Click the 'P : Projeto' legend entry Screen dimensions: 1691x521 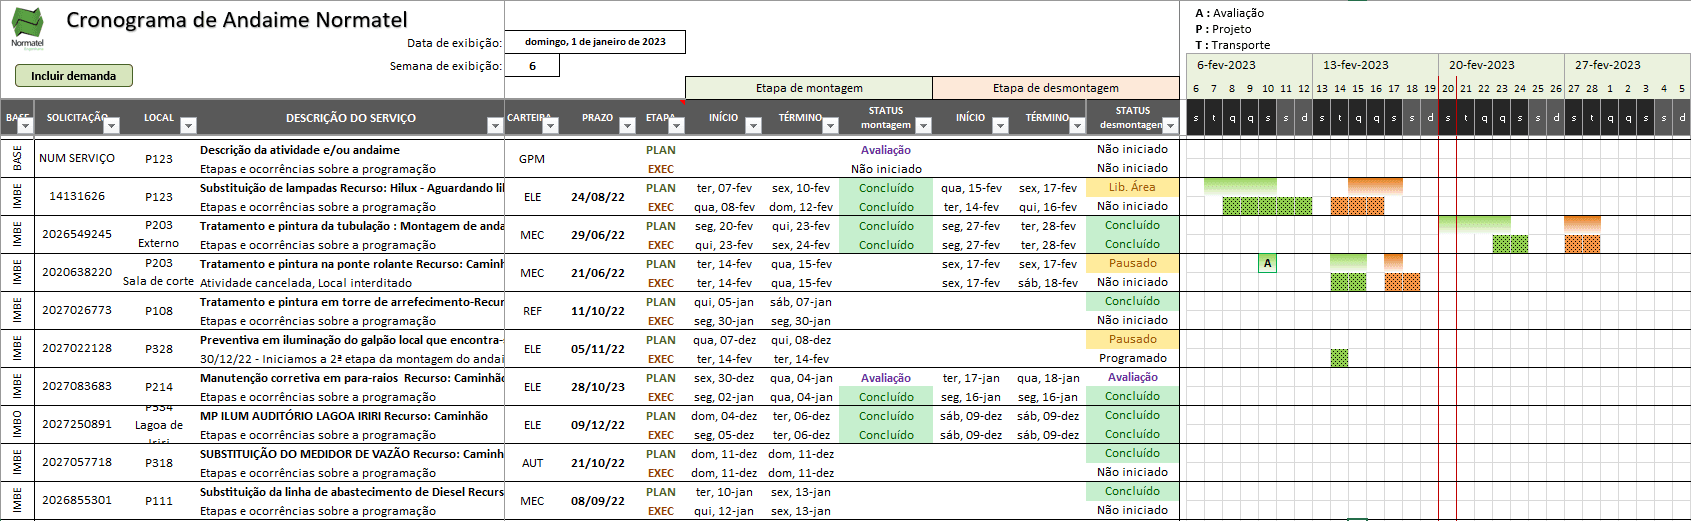click(1223, 29)
